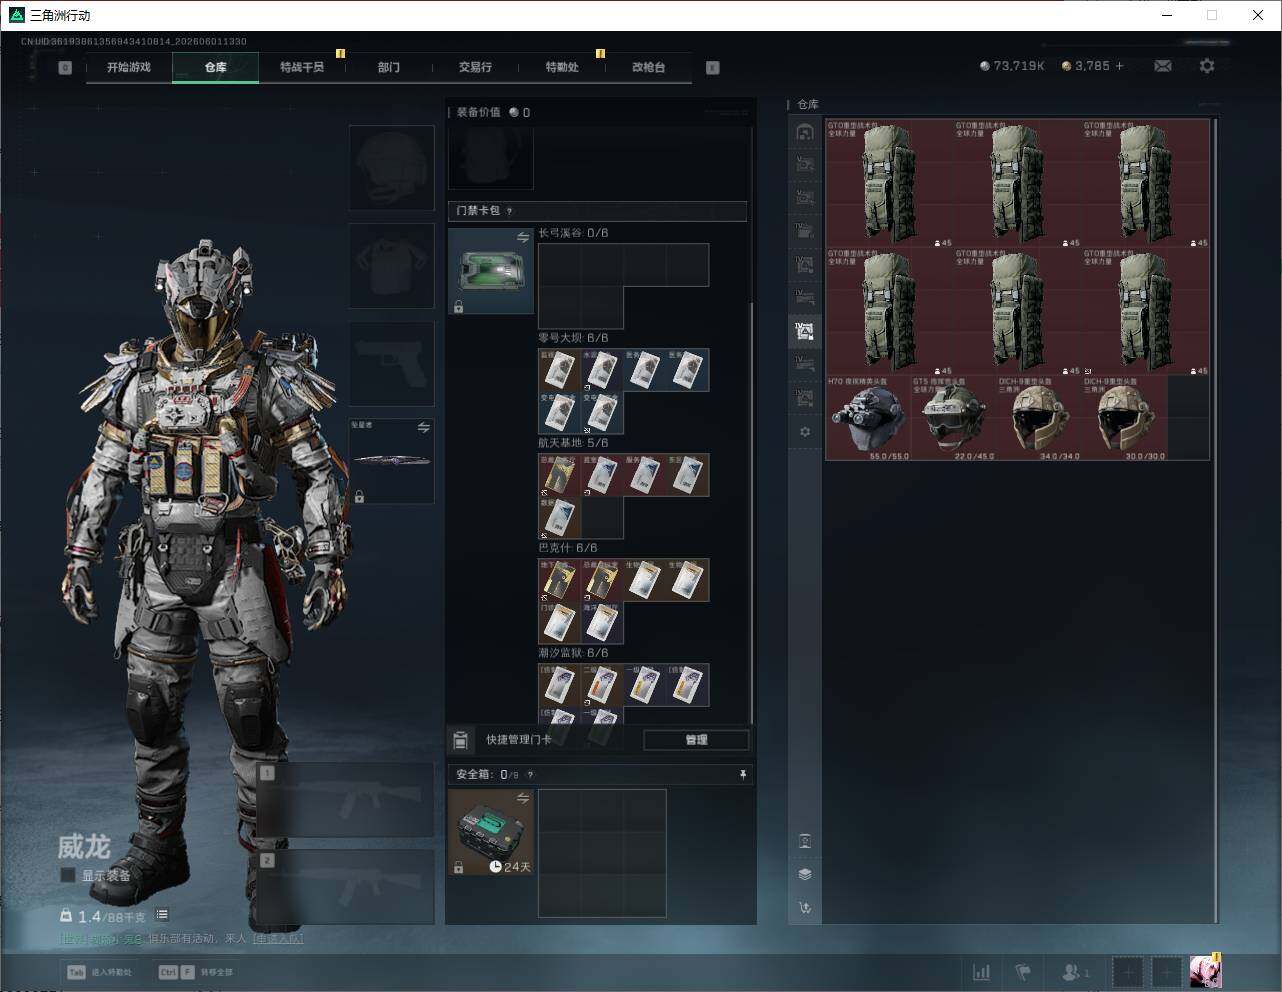Open the 特战干员 tab
1282x992 pixels.
point(302,67)
